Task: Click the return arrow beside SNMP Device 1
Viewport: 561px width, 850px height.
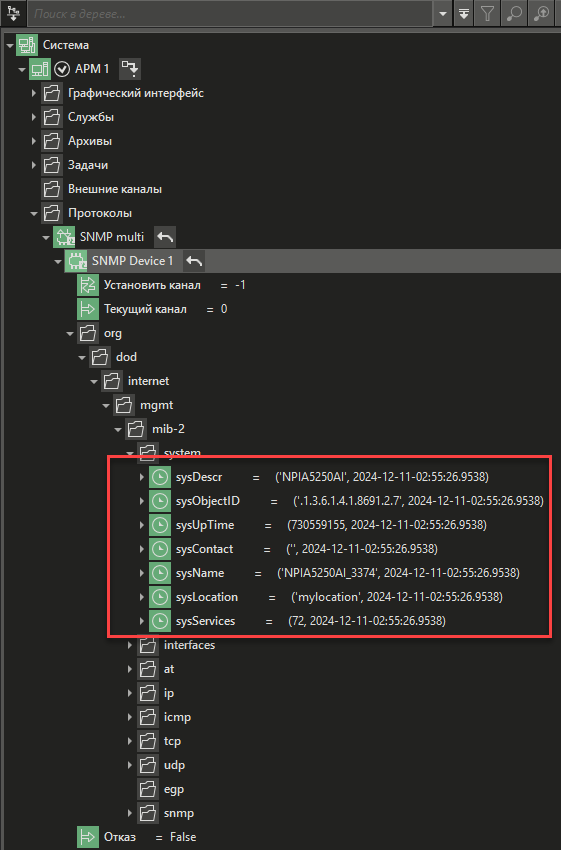Action: click(194, 261)
